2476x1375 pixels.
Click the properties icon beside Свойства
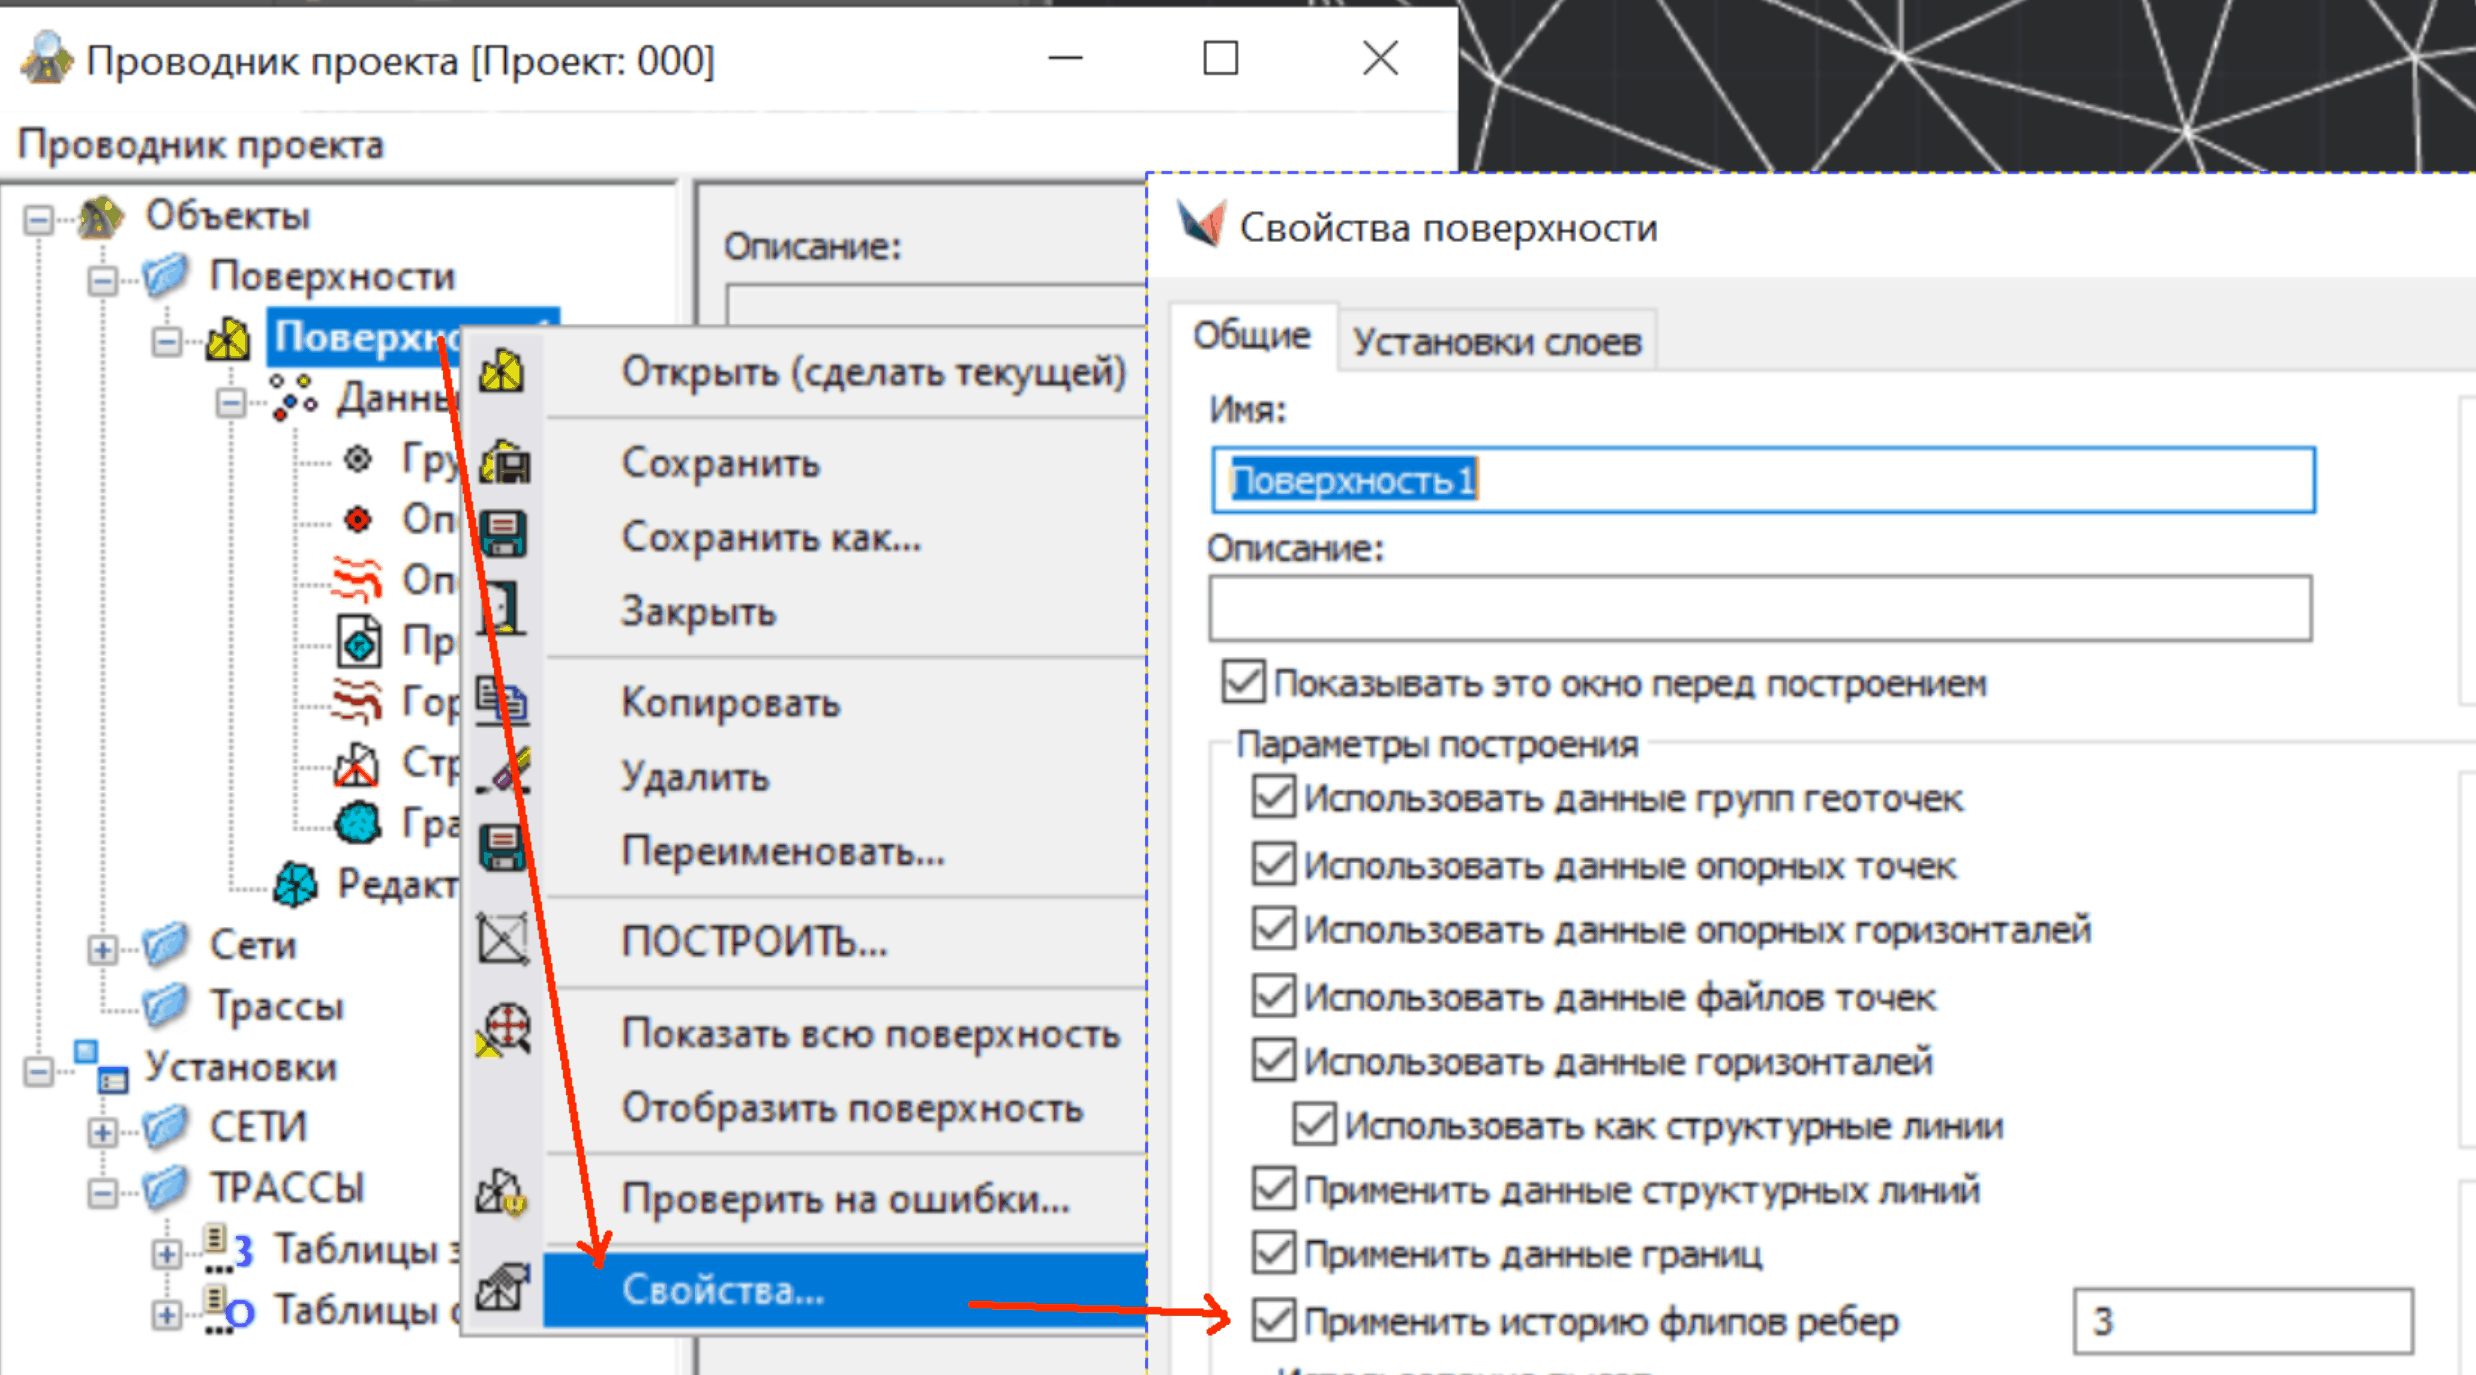[502, 1287]
